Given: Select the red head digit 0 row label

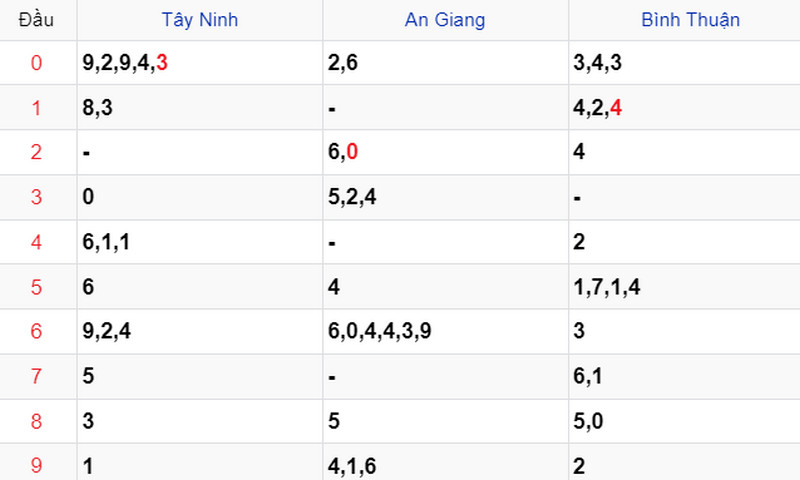Looking at the screenshot, I should (x=36, y=63).
